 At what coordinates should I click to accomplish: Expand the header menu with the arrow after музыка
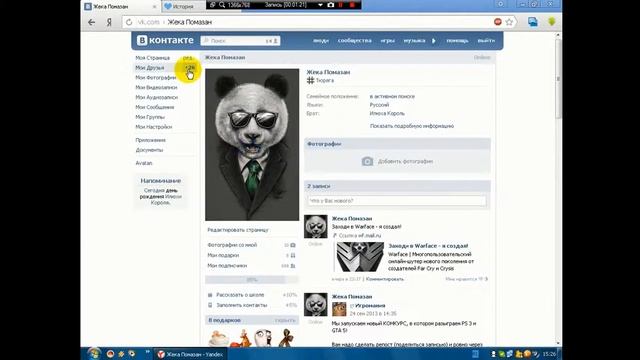point(433,40)
